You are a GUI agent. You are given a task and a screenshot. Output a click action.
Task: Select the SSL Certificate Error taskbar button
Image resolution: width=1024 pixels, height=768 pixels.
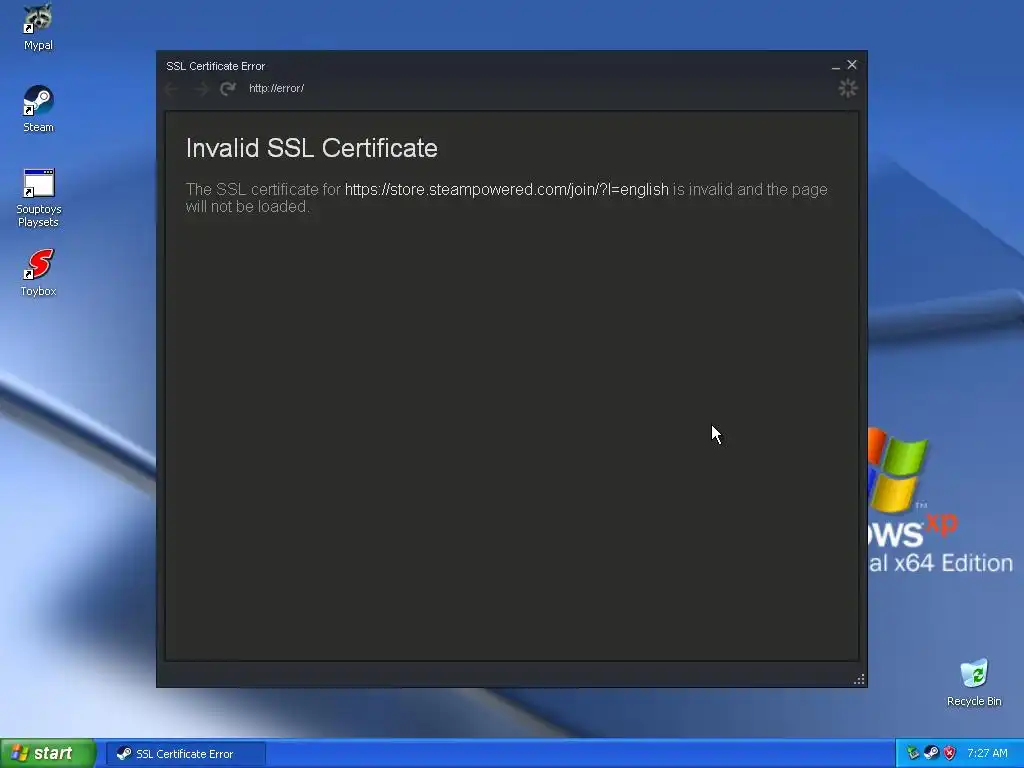pos(186,754)
